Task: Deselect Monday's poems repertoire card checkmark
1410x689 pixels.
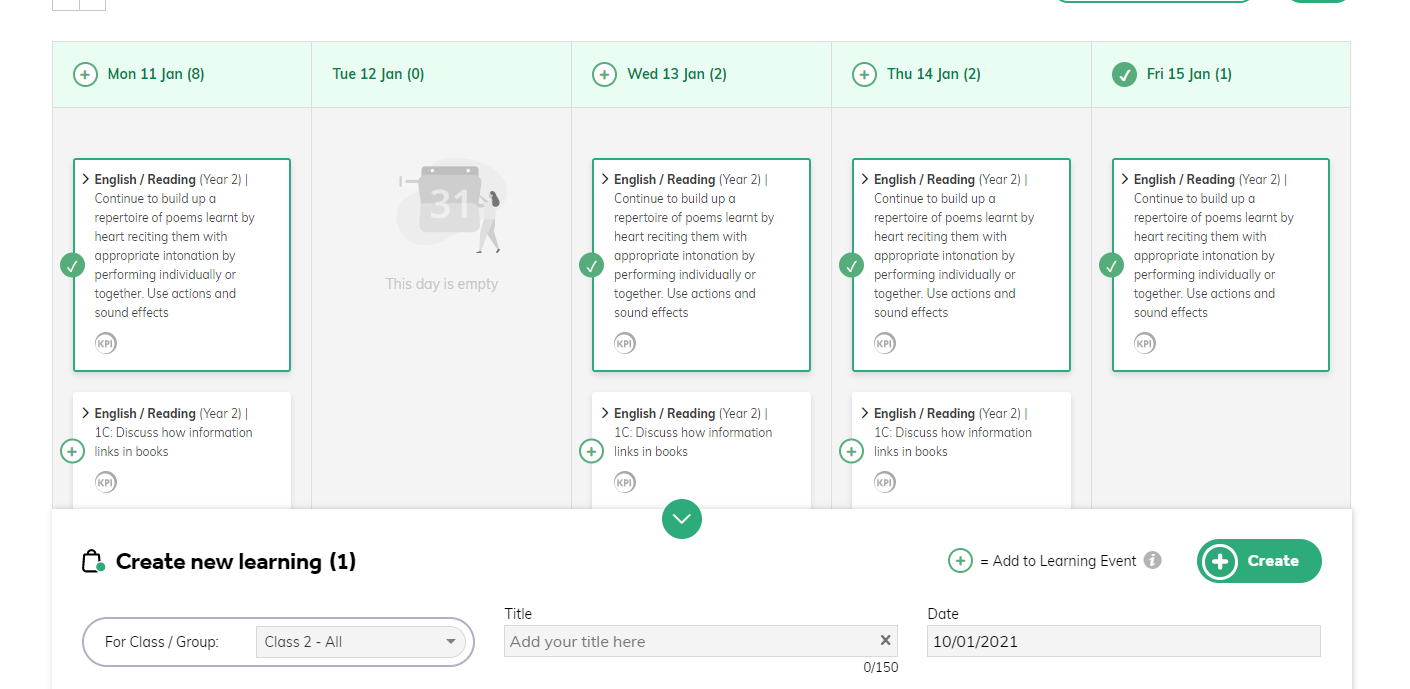Action: pos(72,265)
